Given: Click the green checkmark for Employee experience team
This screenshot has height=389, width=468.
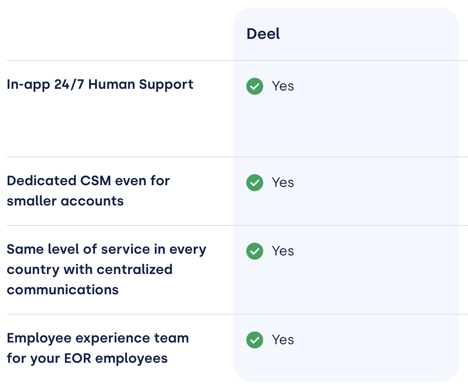Looking at the screenshot, I should click(x=255, y=340).
